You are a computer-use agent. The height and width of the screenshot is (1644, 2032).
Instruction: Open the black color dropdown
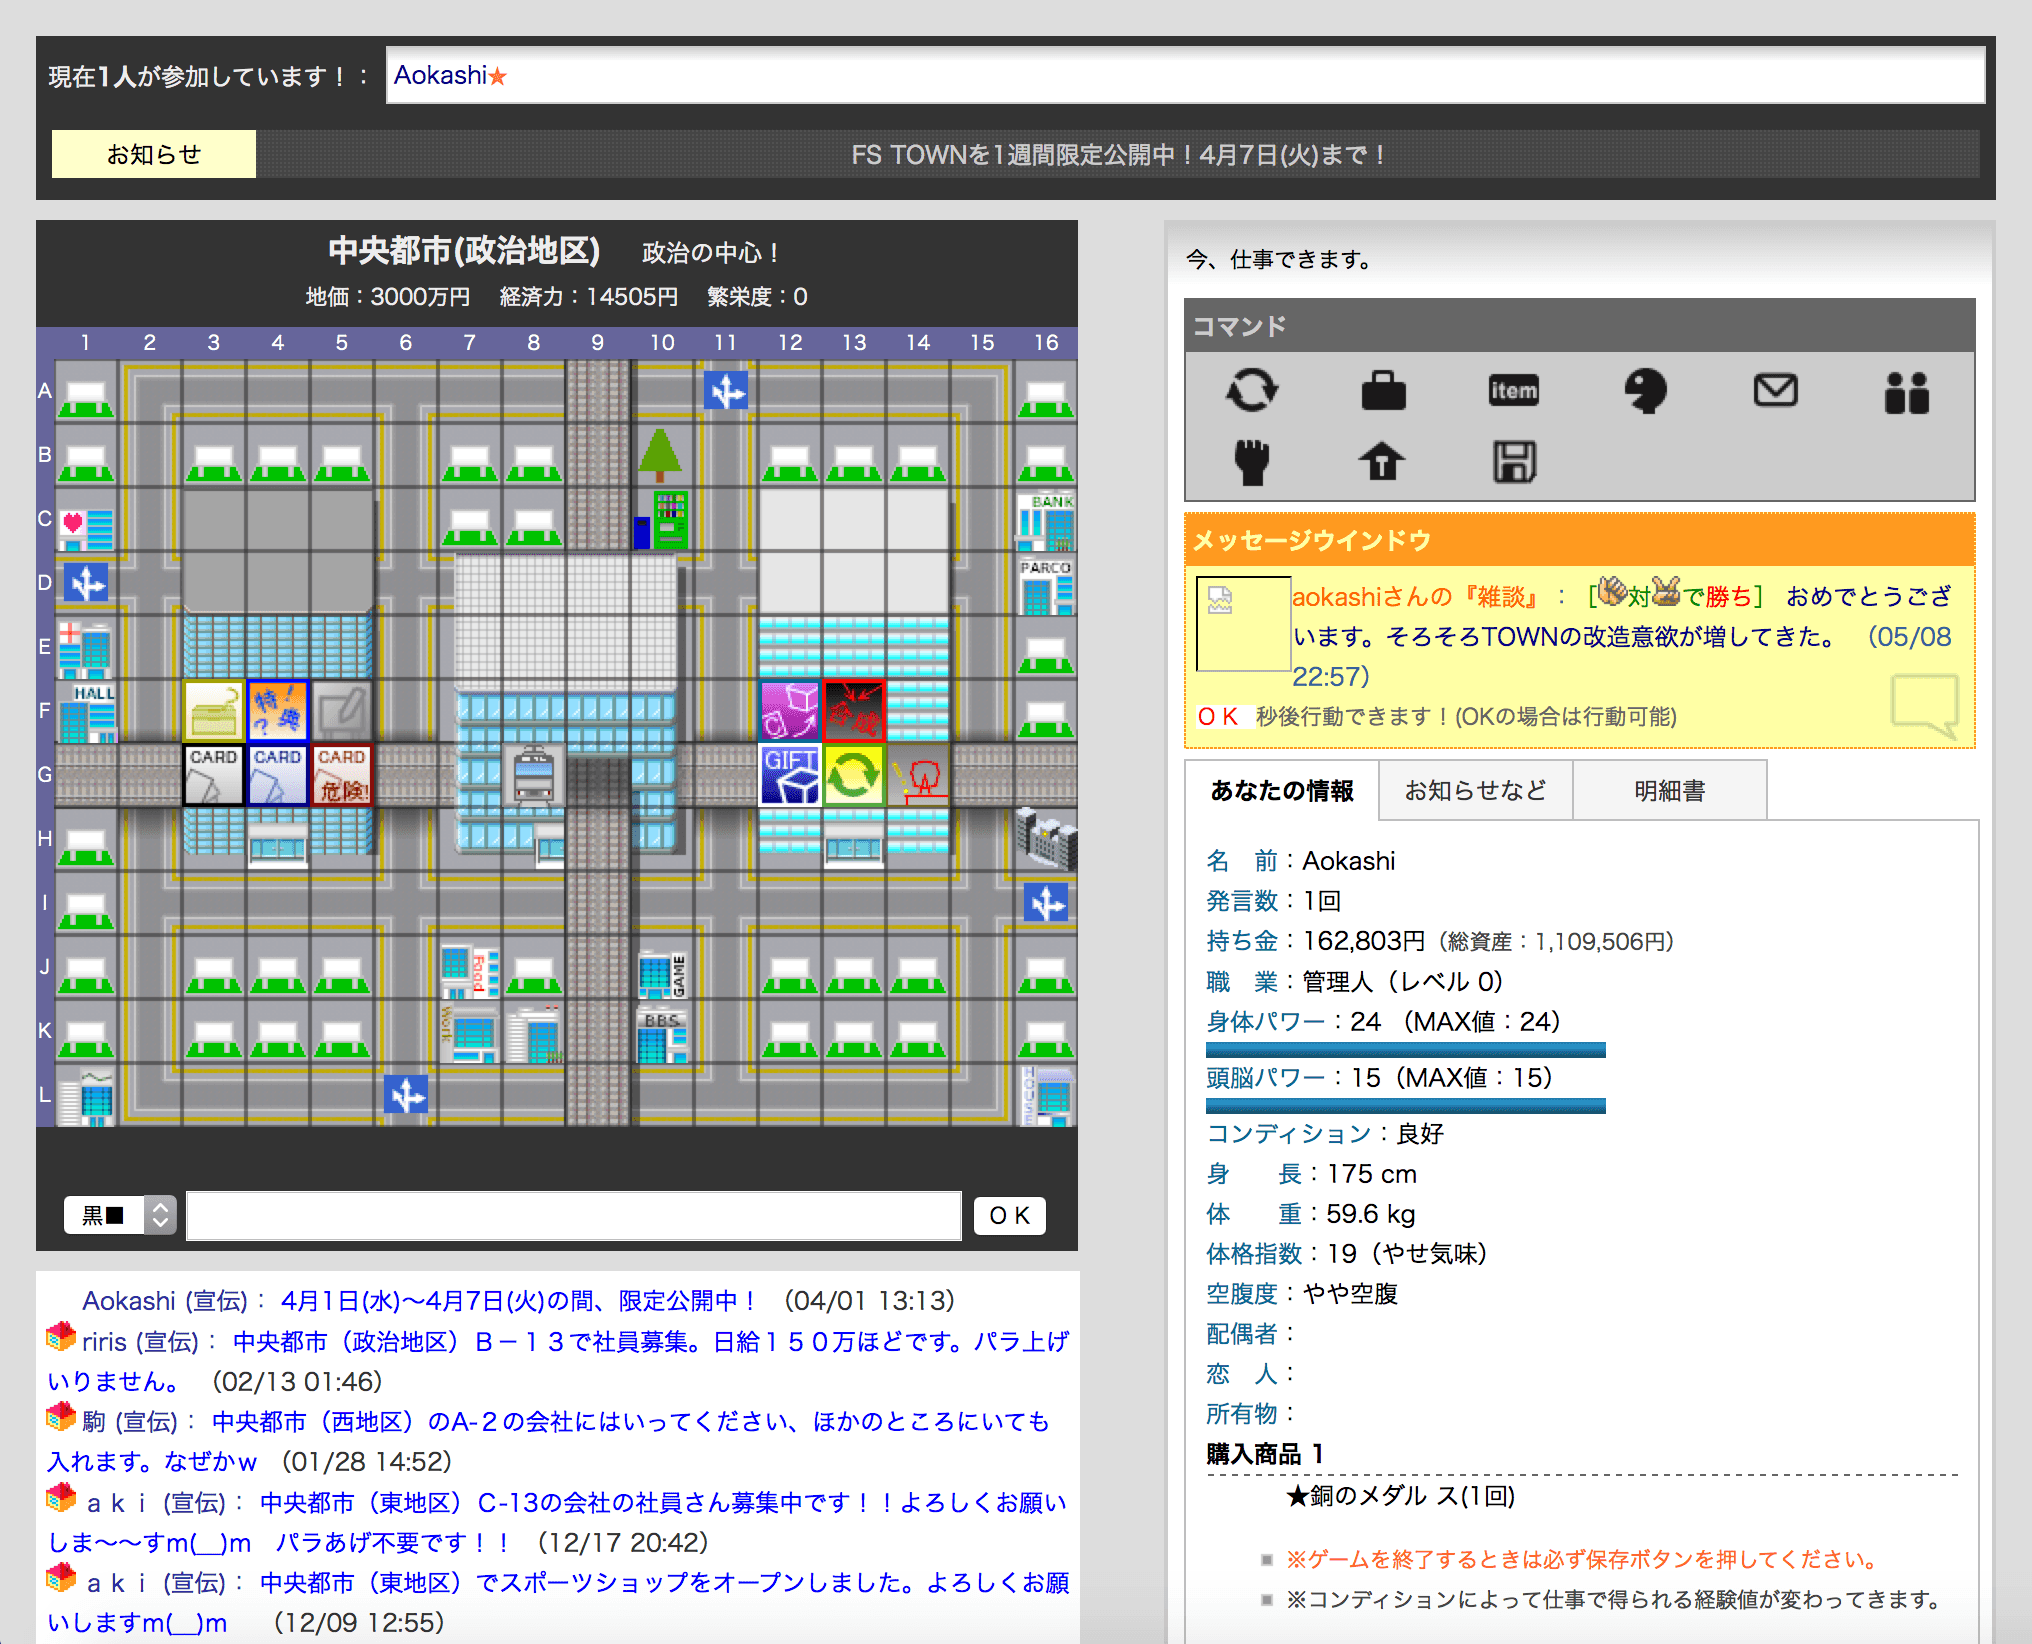click(x=120, y=1215)
